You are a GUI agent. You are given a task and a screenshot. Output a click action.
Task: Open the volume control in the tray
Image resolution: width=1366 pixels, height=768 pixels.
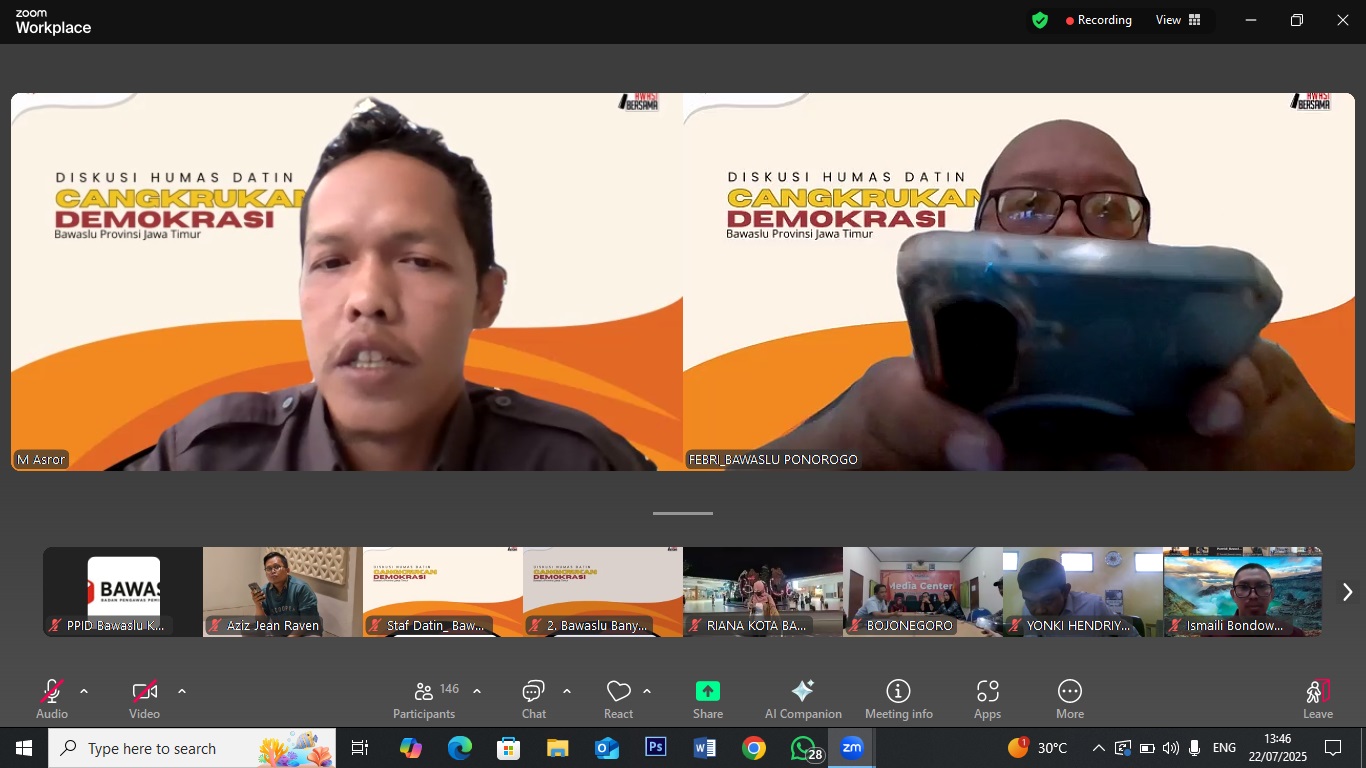(x=1171, y=748)
